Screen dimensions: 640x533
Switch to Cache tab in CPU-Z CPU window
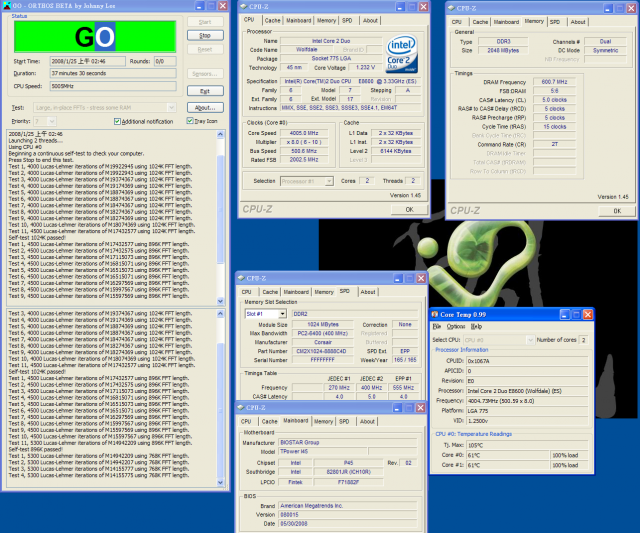point(272,20)
